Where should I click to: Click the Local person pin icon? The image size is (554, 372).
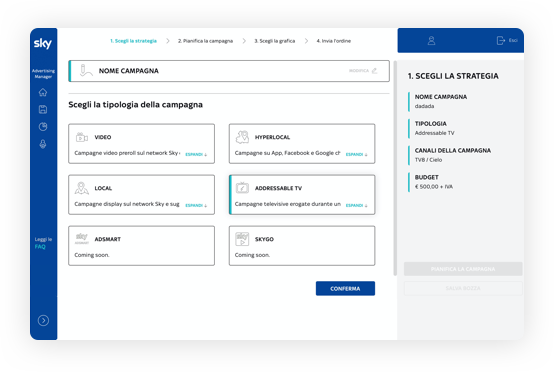coord(82,188)
